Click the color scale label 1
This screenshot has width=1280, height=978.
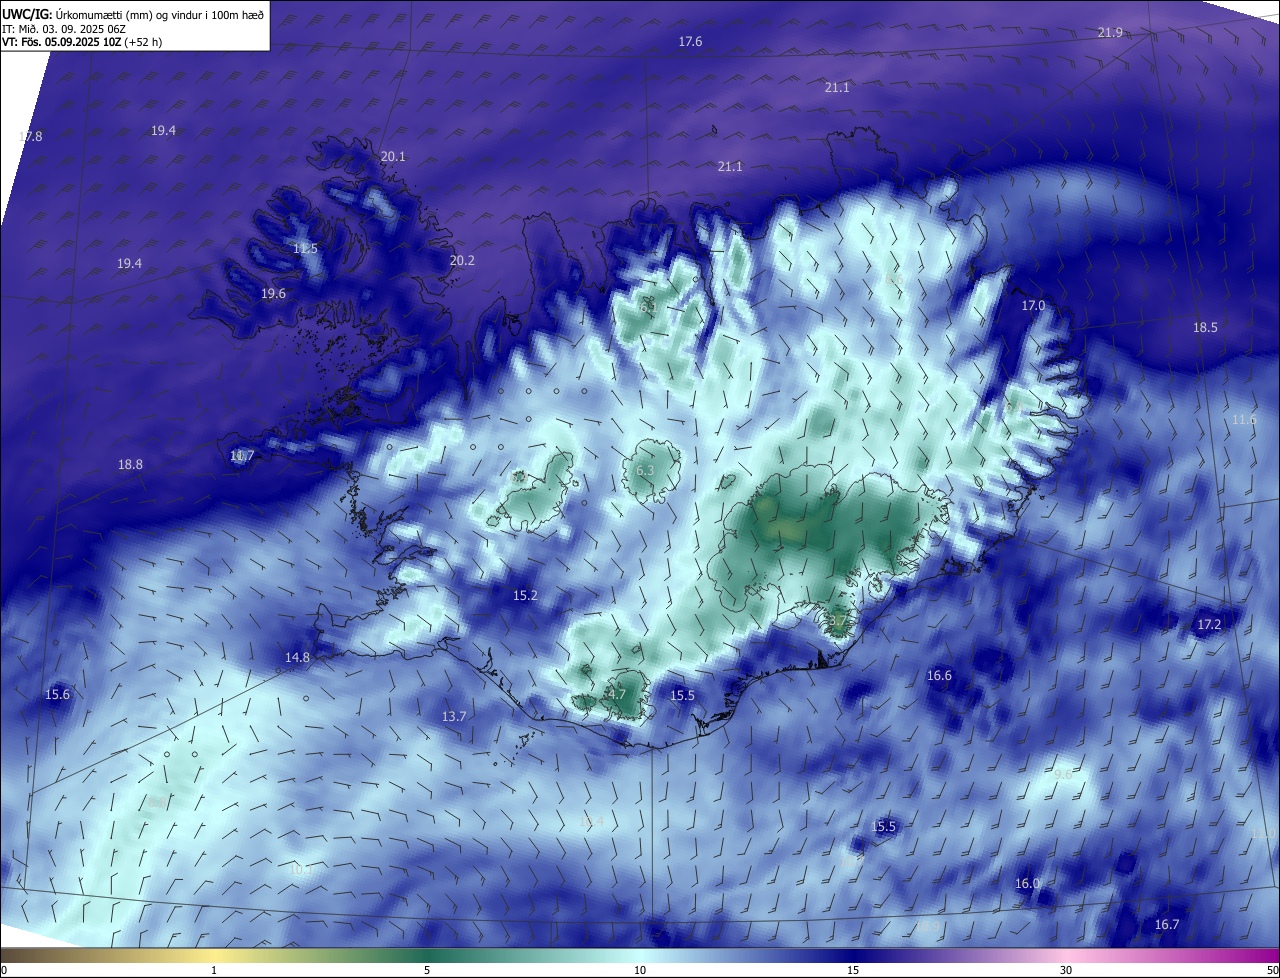click(214, 970)
